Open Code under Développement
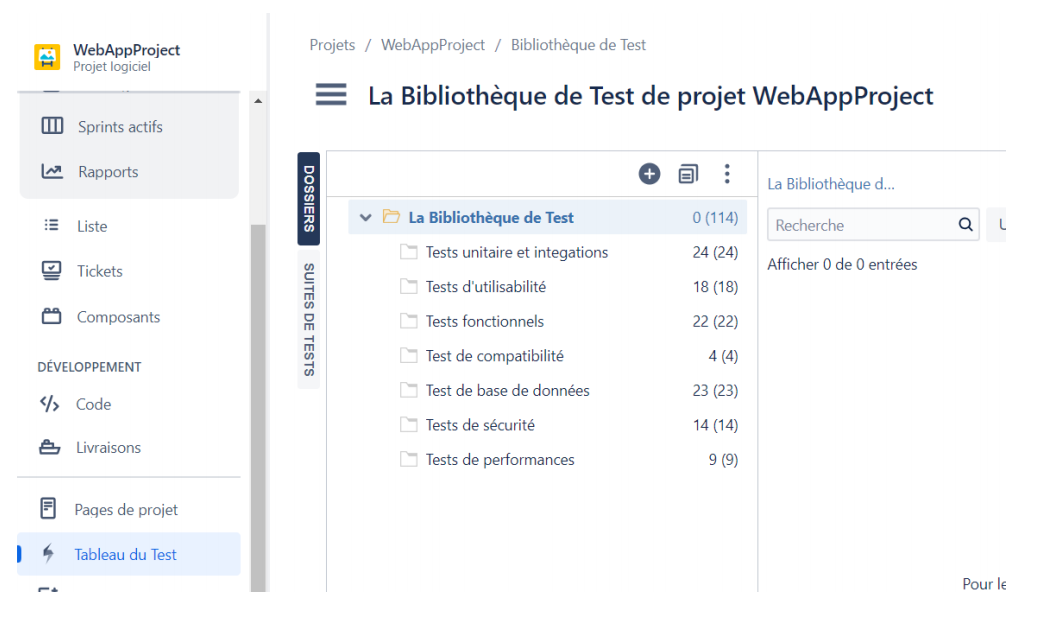 (x=93, y=404)
